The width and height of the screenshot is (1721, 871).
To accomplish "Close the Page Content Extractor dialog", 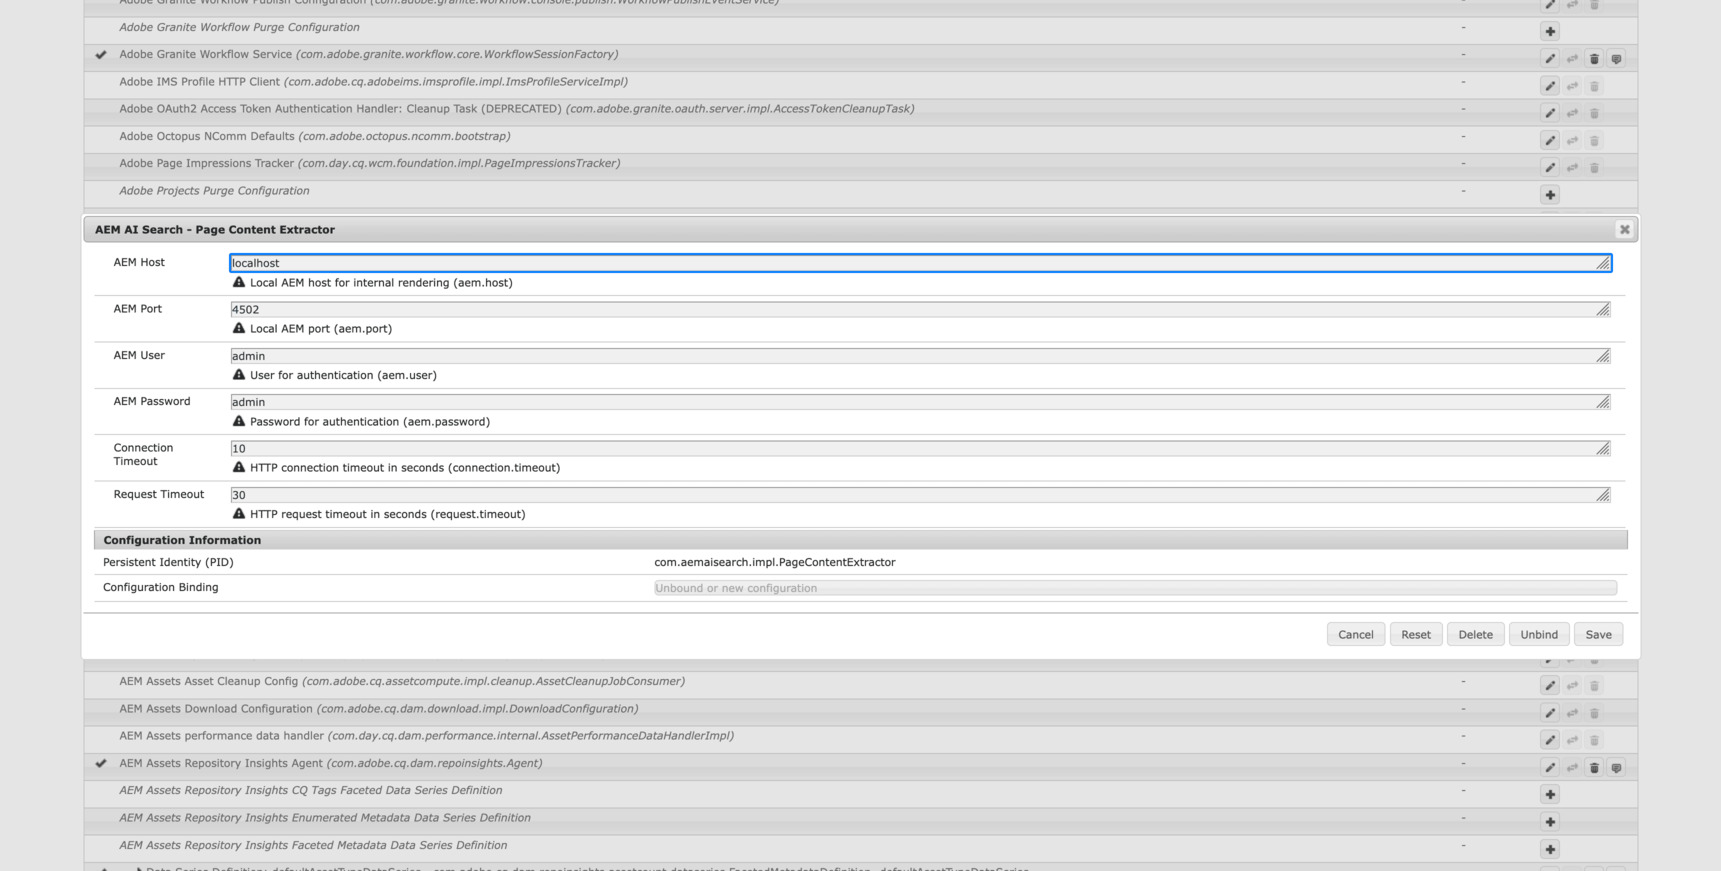I will (1624, 230).
